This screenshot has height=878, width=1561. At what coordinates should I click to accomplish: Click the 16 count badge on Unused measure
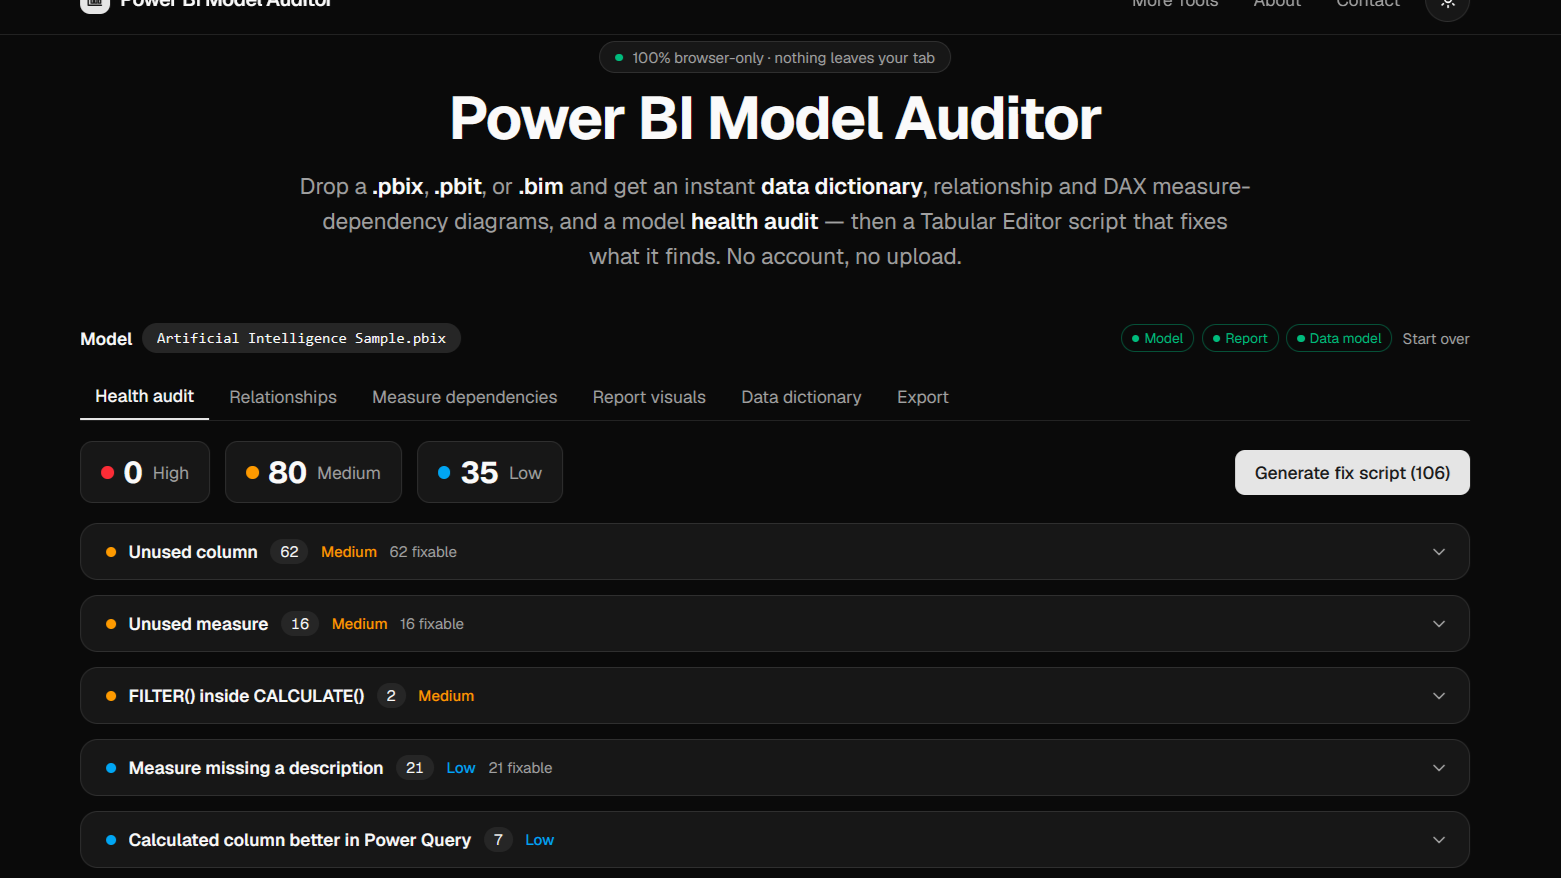pos(300,624)
